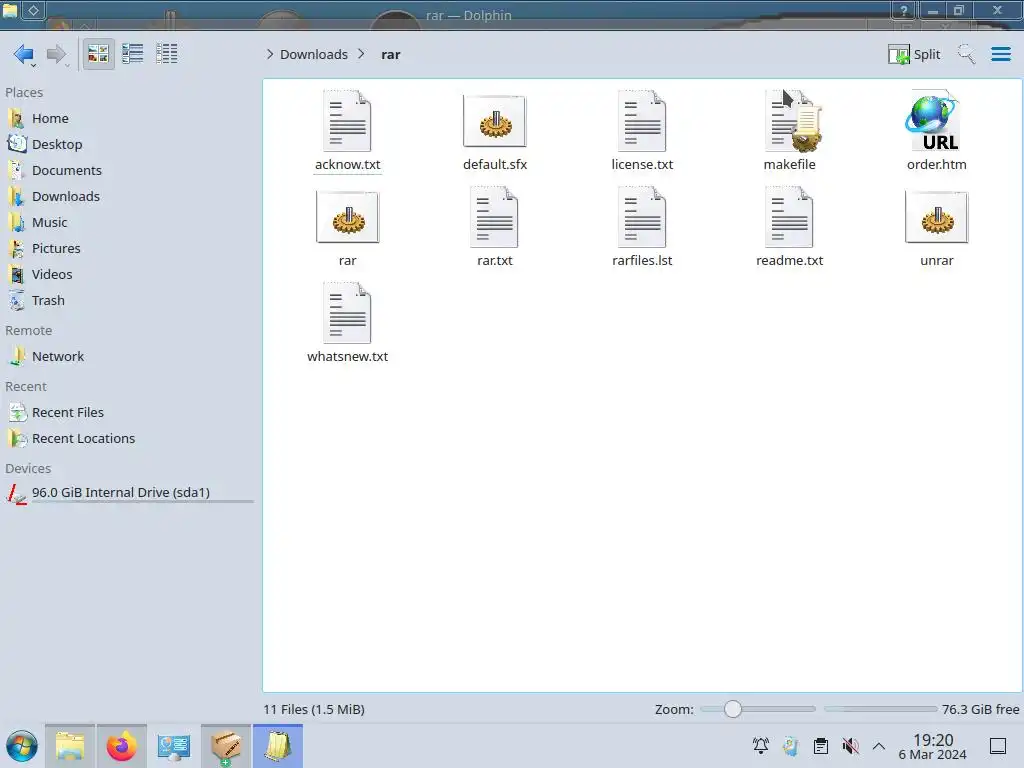Click the device-tray icon beside the bell
This screenshot has height=768, width=1024.
coord(791,746)
